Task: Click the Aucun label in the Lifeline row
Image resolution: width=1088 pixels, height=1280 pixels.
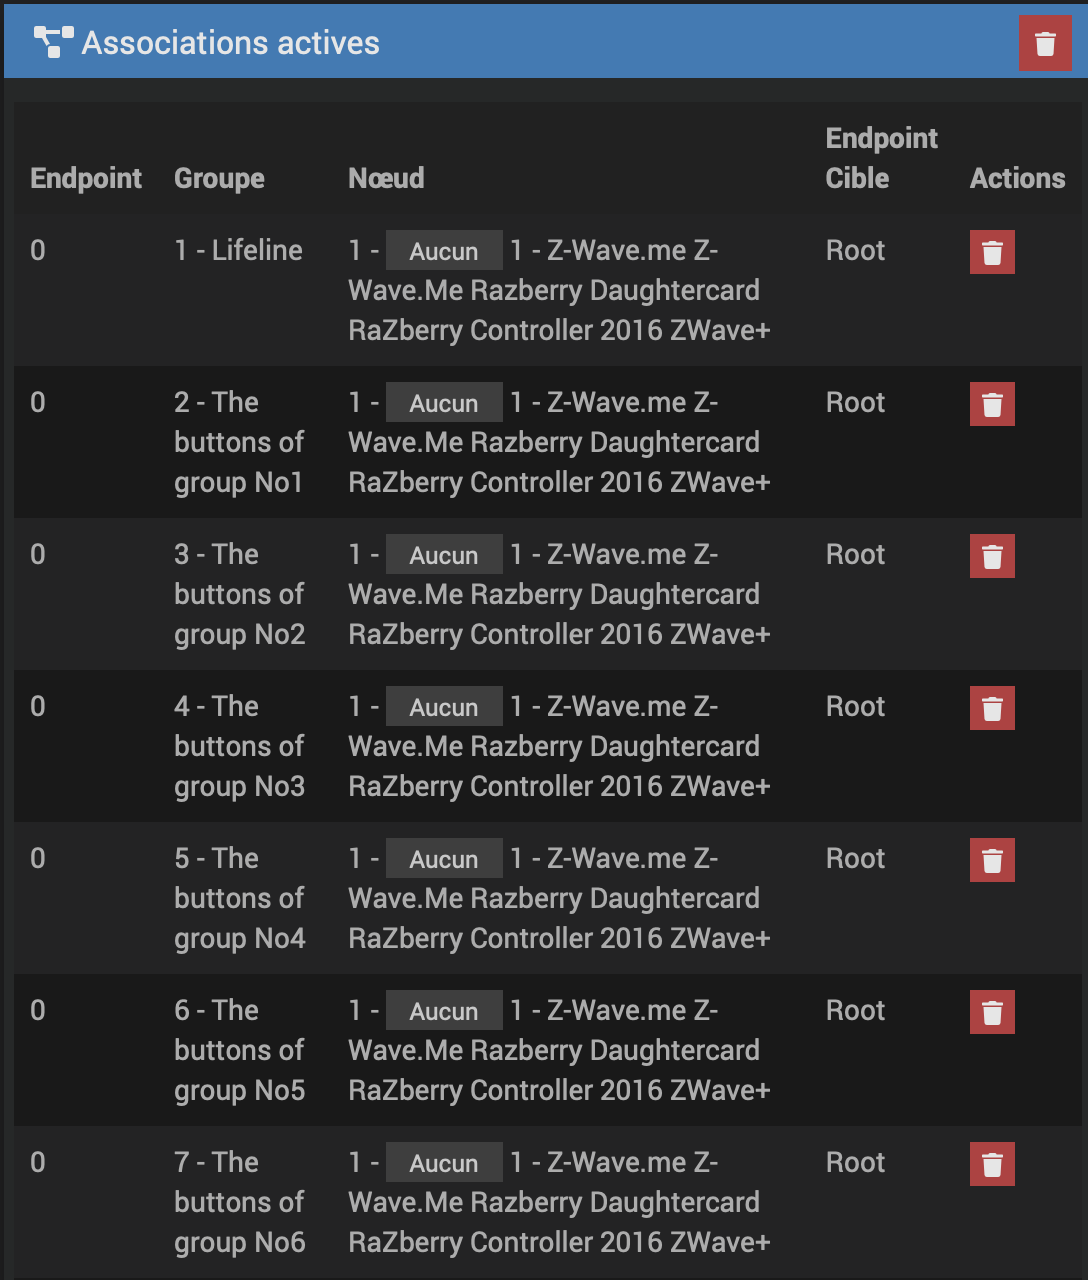Action: [444, 252]
